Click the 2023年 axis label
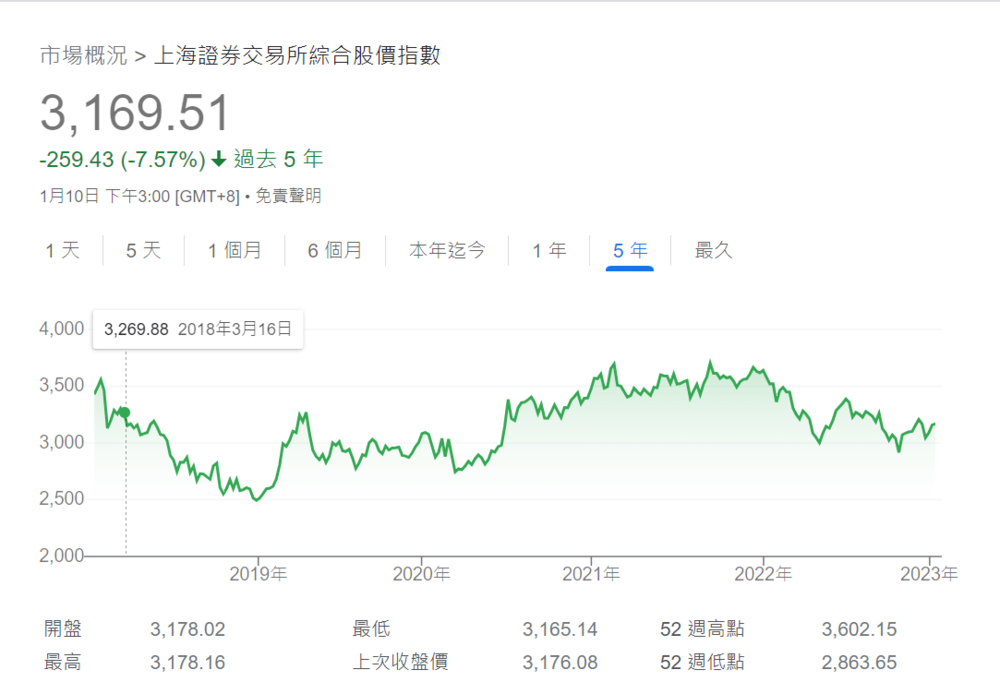Image resolution: width=1000 pixels, height=682 pixels. point(929,574)
